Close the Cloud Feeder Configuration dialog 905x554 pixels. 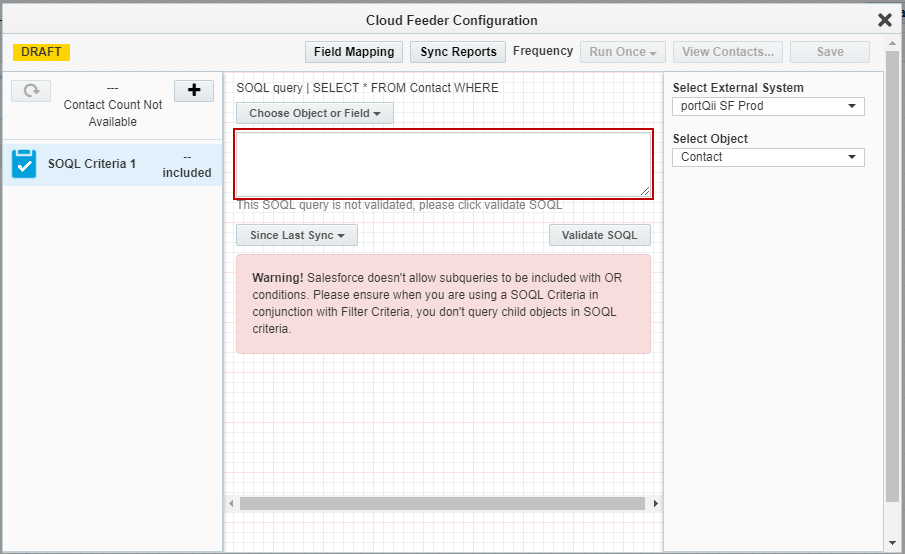(884, 20)
